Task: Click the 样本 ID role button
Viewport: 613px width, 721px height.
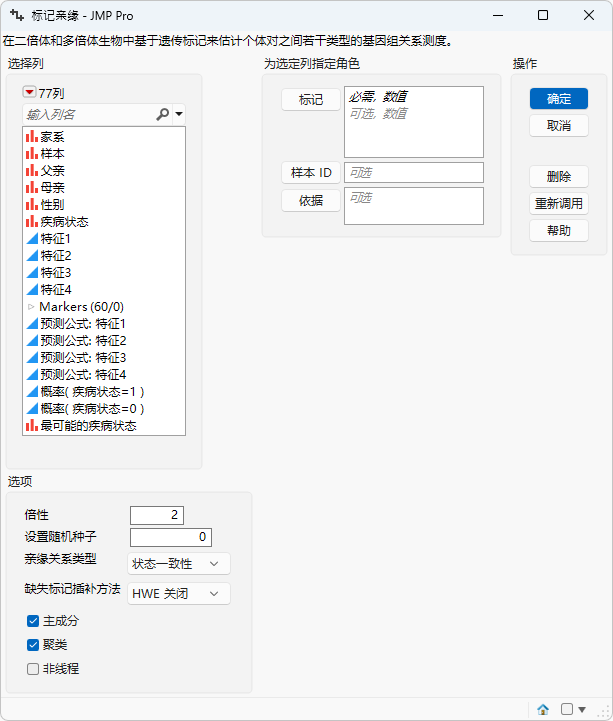Action: click(311, 173)
